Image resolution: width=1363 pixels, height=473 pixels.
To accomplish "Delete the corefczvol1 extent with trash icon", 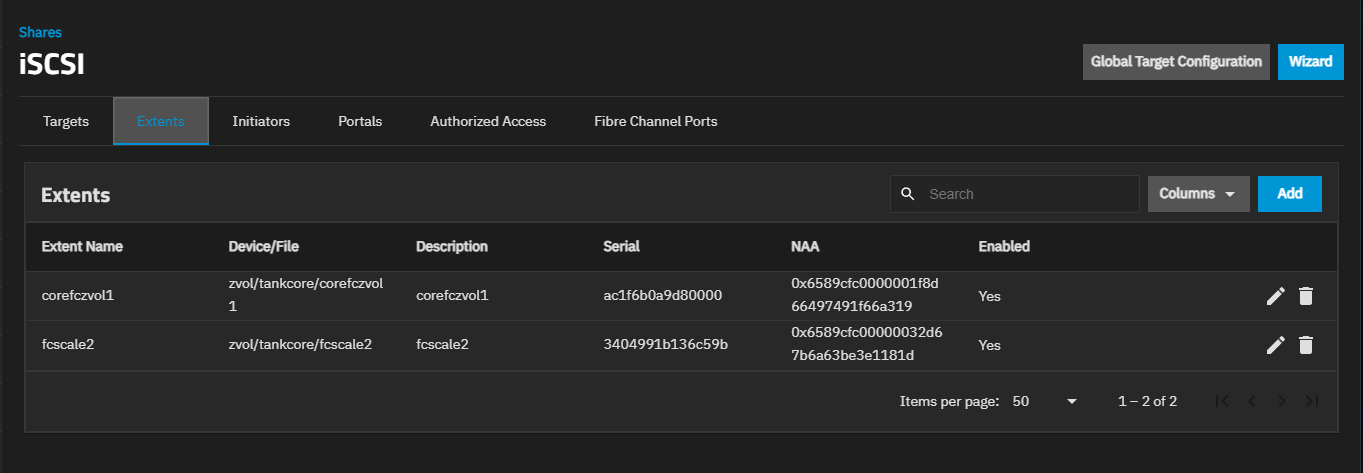I will (x=1305, y=296).
